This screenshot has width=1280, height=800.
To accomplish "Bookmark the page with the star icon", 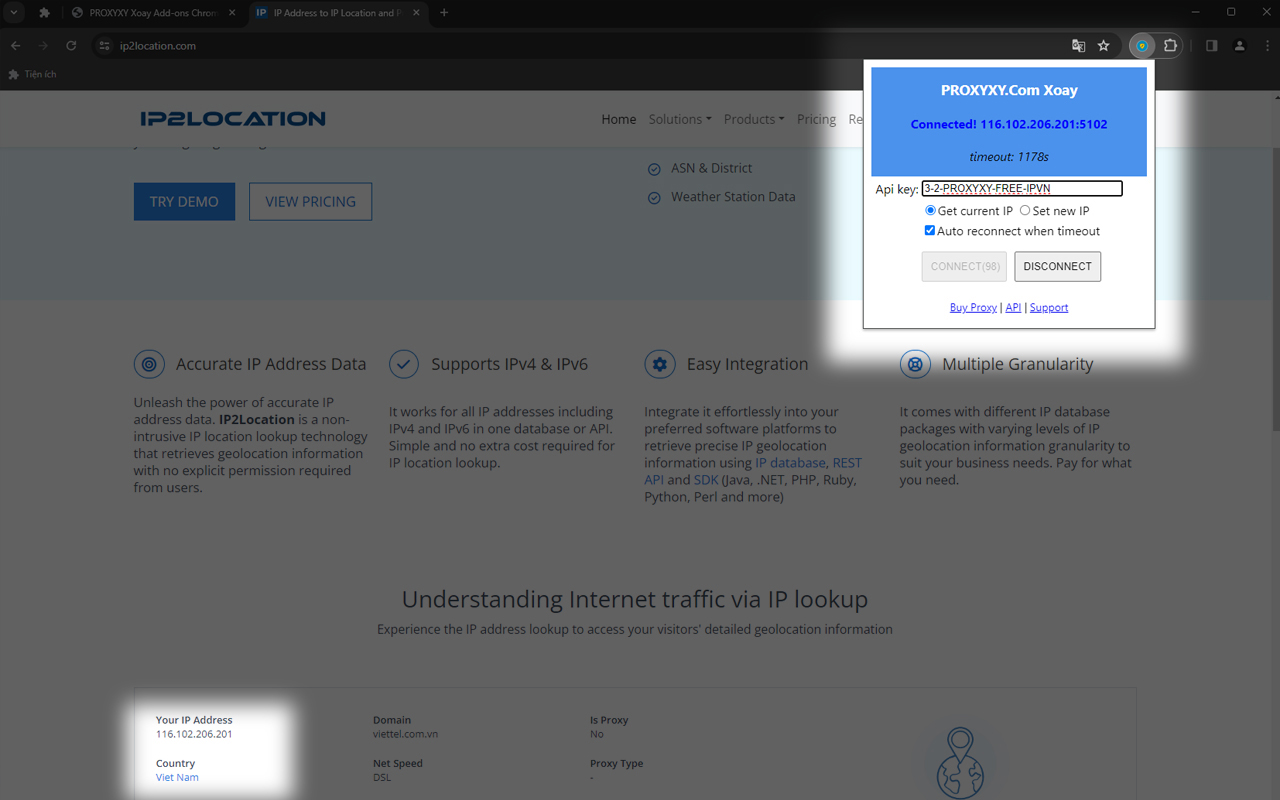I will point(1103,45).
